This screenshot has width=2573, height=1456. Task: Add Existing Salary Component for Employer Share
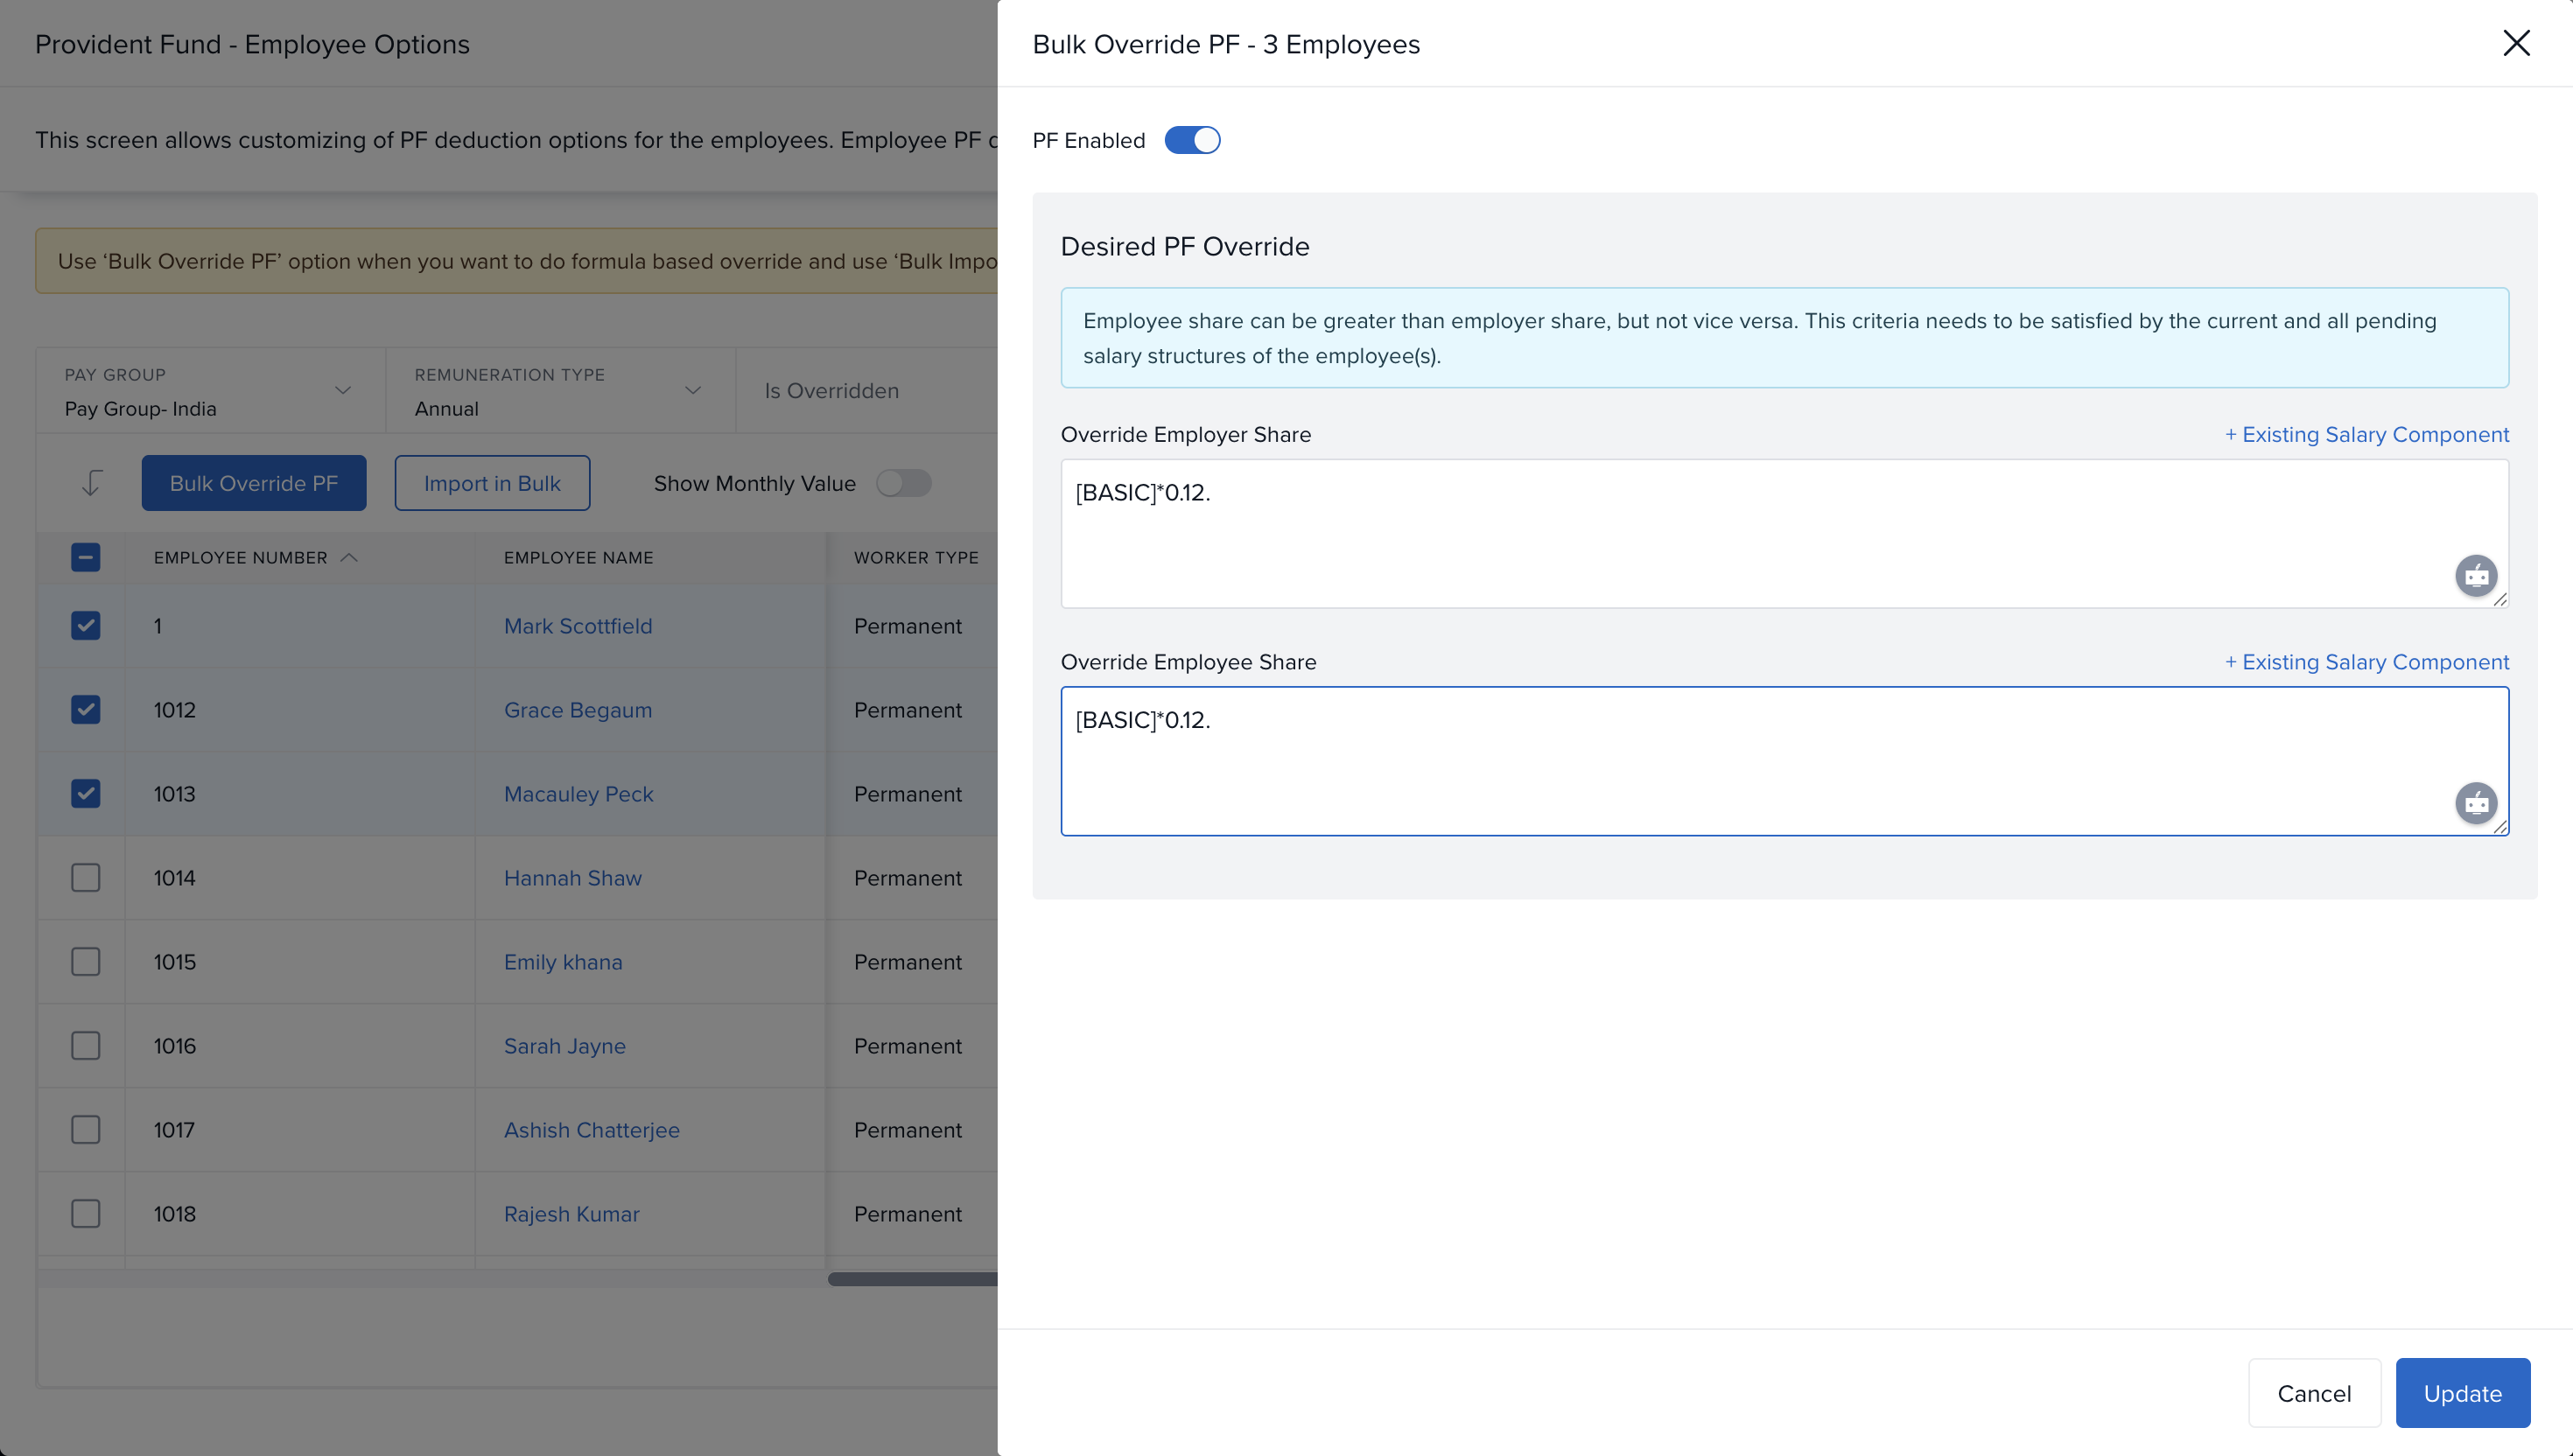(x=2366, y=435)
